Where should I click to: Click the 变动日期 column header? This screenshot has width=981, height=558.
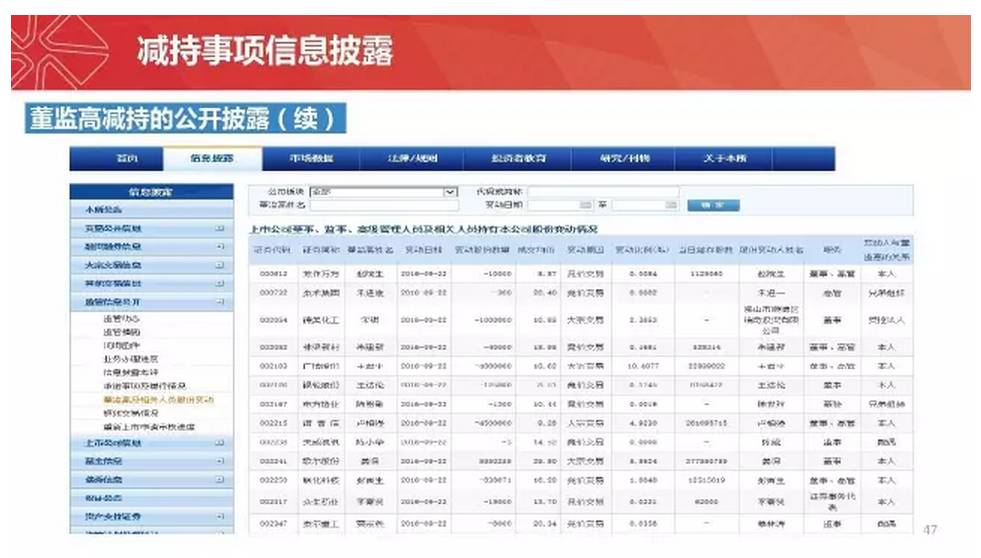[424, 250]
